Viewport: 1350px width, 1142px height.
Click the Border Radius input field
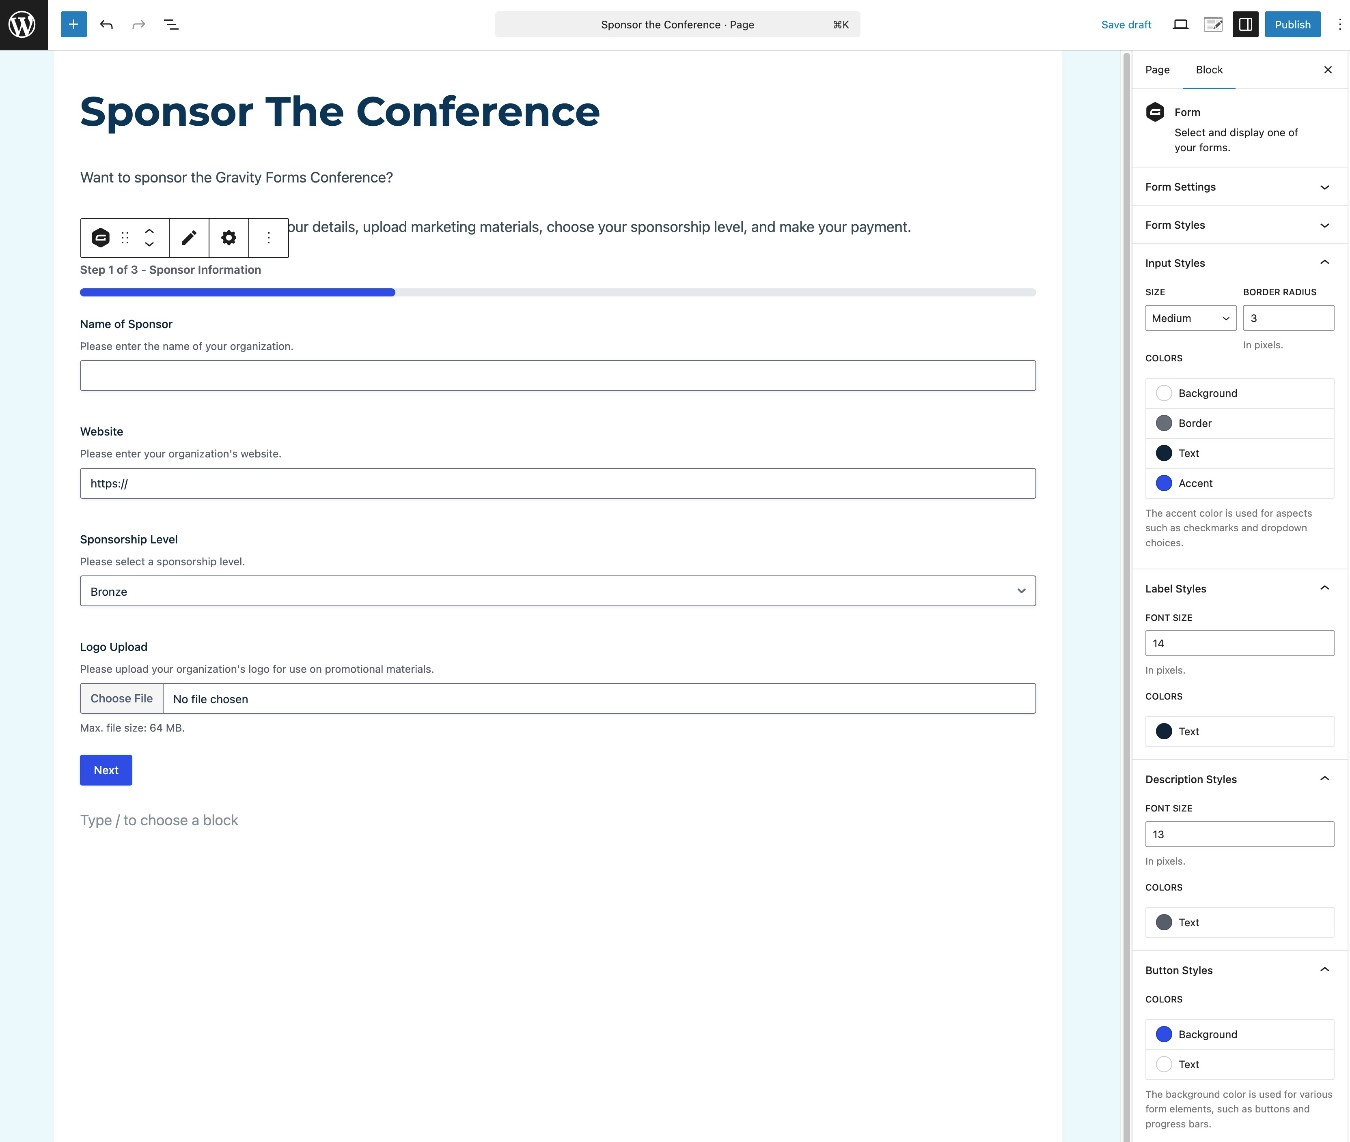click(x=1288, y=318)
